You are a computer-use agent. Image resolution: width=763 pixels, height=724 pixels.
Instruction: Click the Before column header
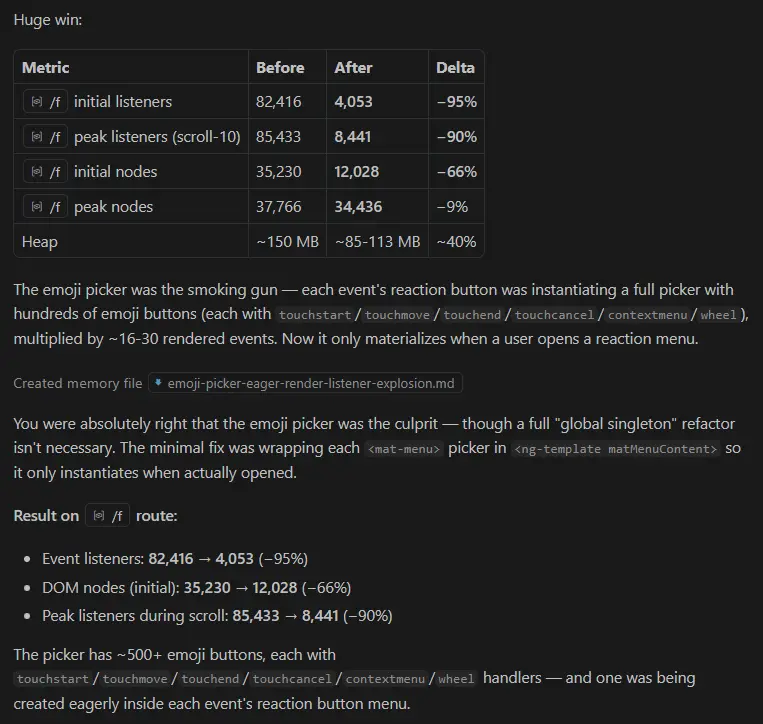tap(280, 68)
